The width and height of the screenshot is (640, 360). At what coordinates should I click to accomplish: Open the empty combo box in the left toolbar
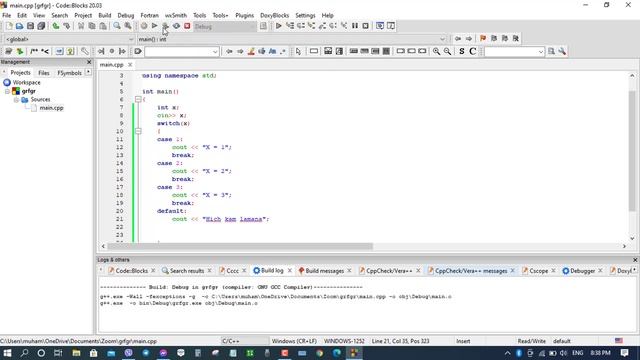182,52
